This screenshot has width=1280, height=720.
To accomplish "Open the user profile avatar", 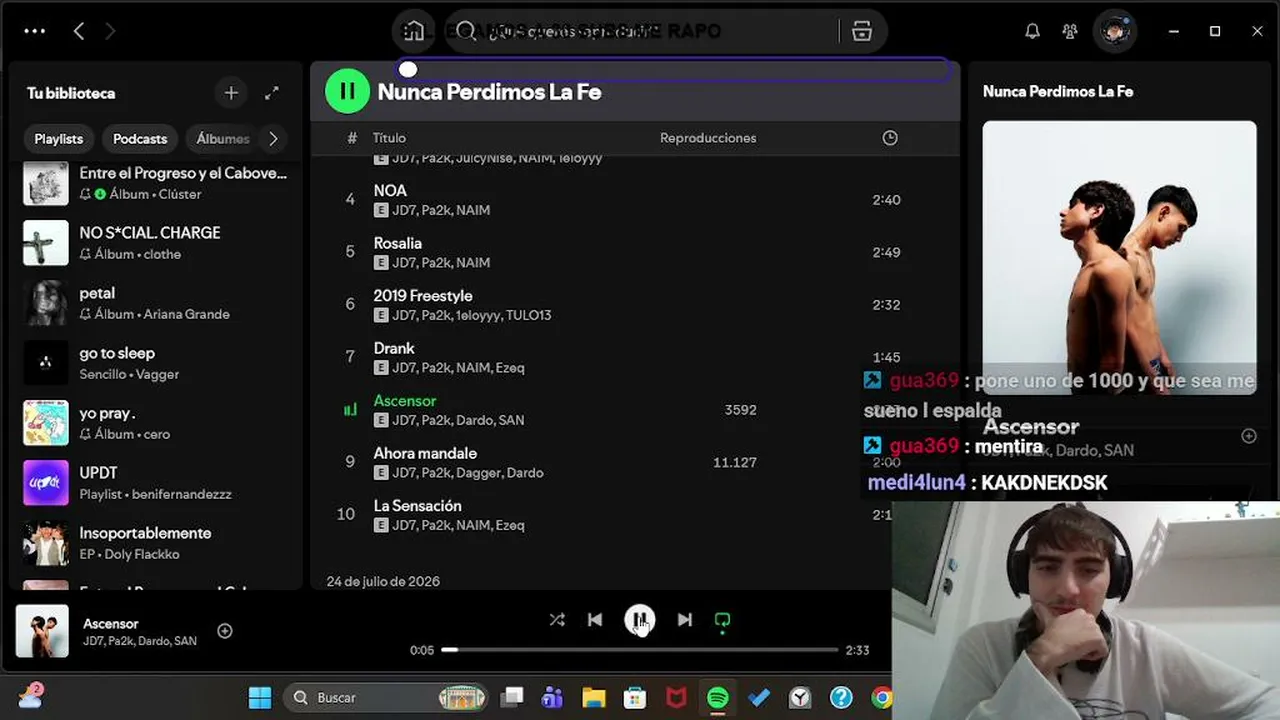I will pyautogui.click(x=1114, y=31).
